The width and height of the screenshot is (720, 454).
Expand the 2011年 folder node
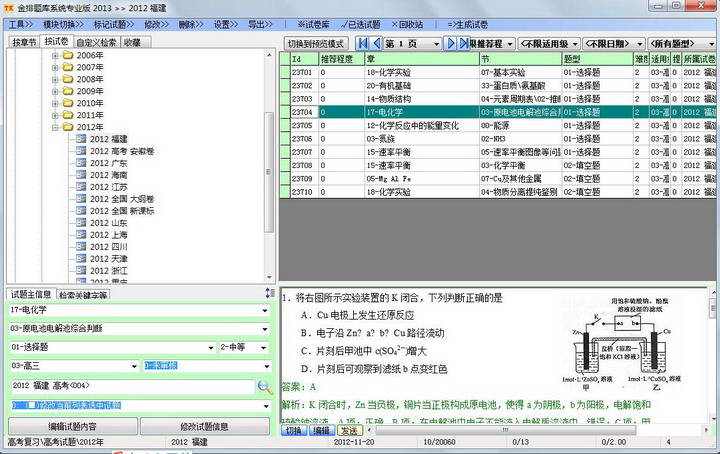point(55,115)
